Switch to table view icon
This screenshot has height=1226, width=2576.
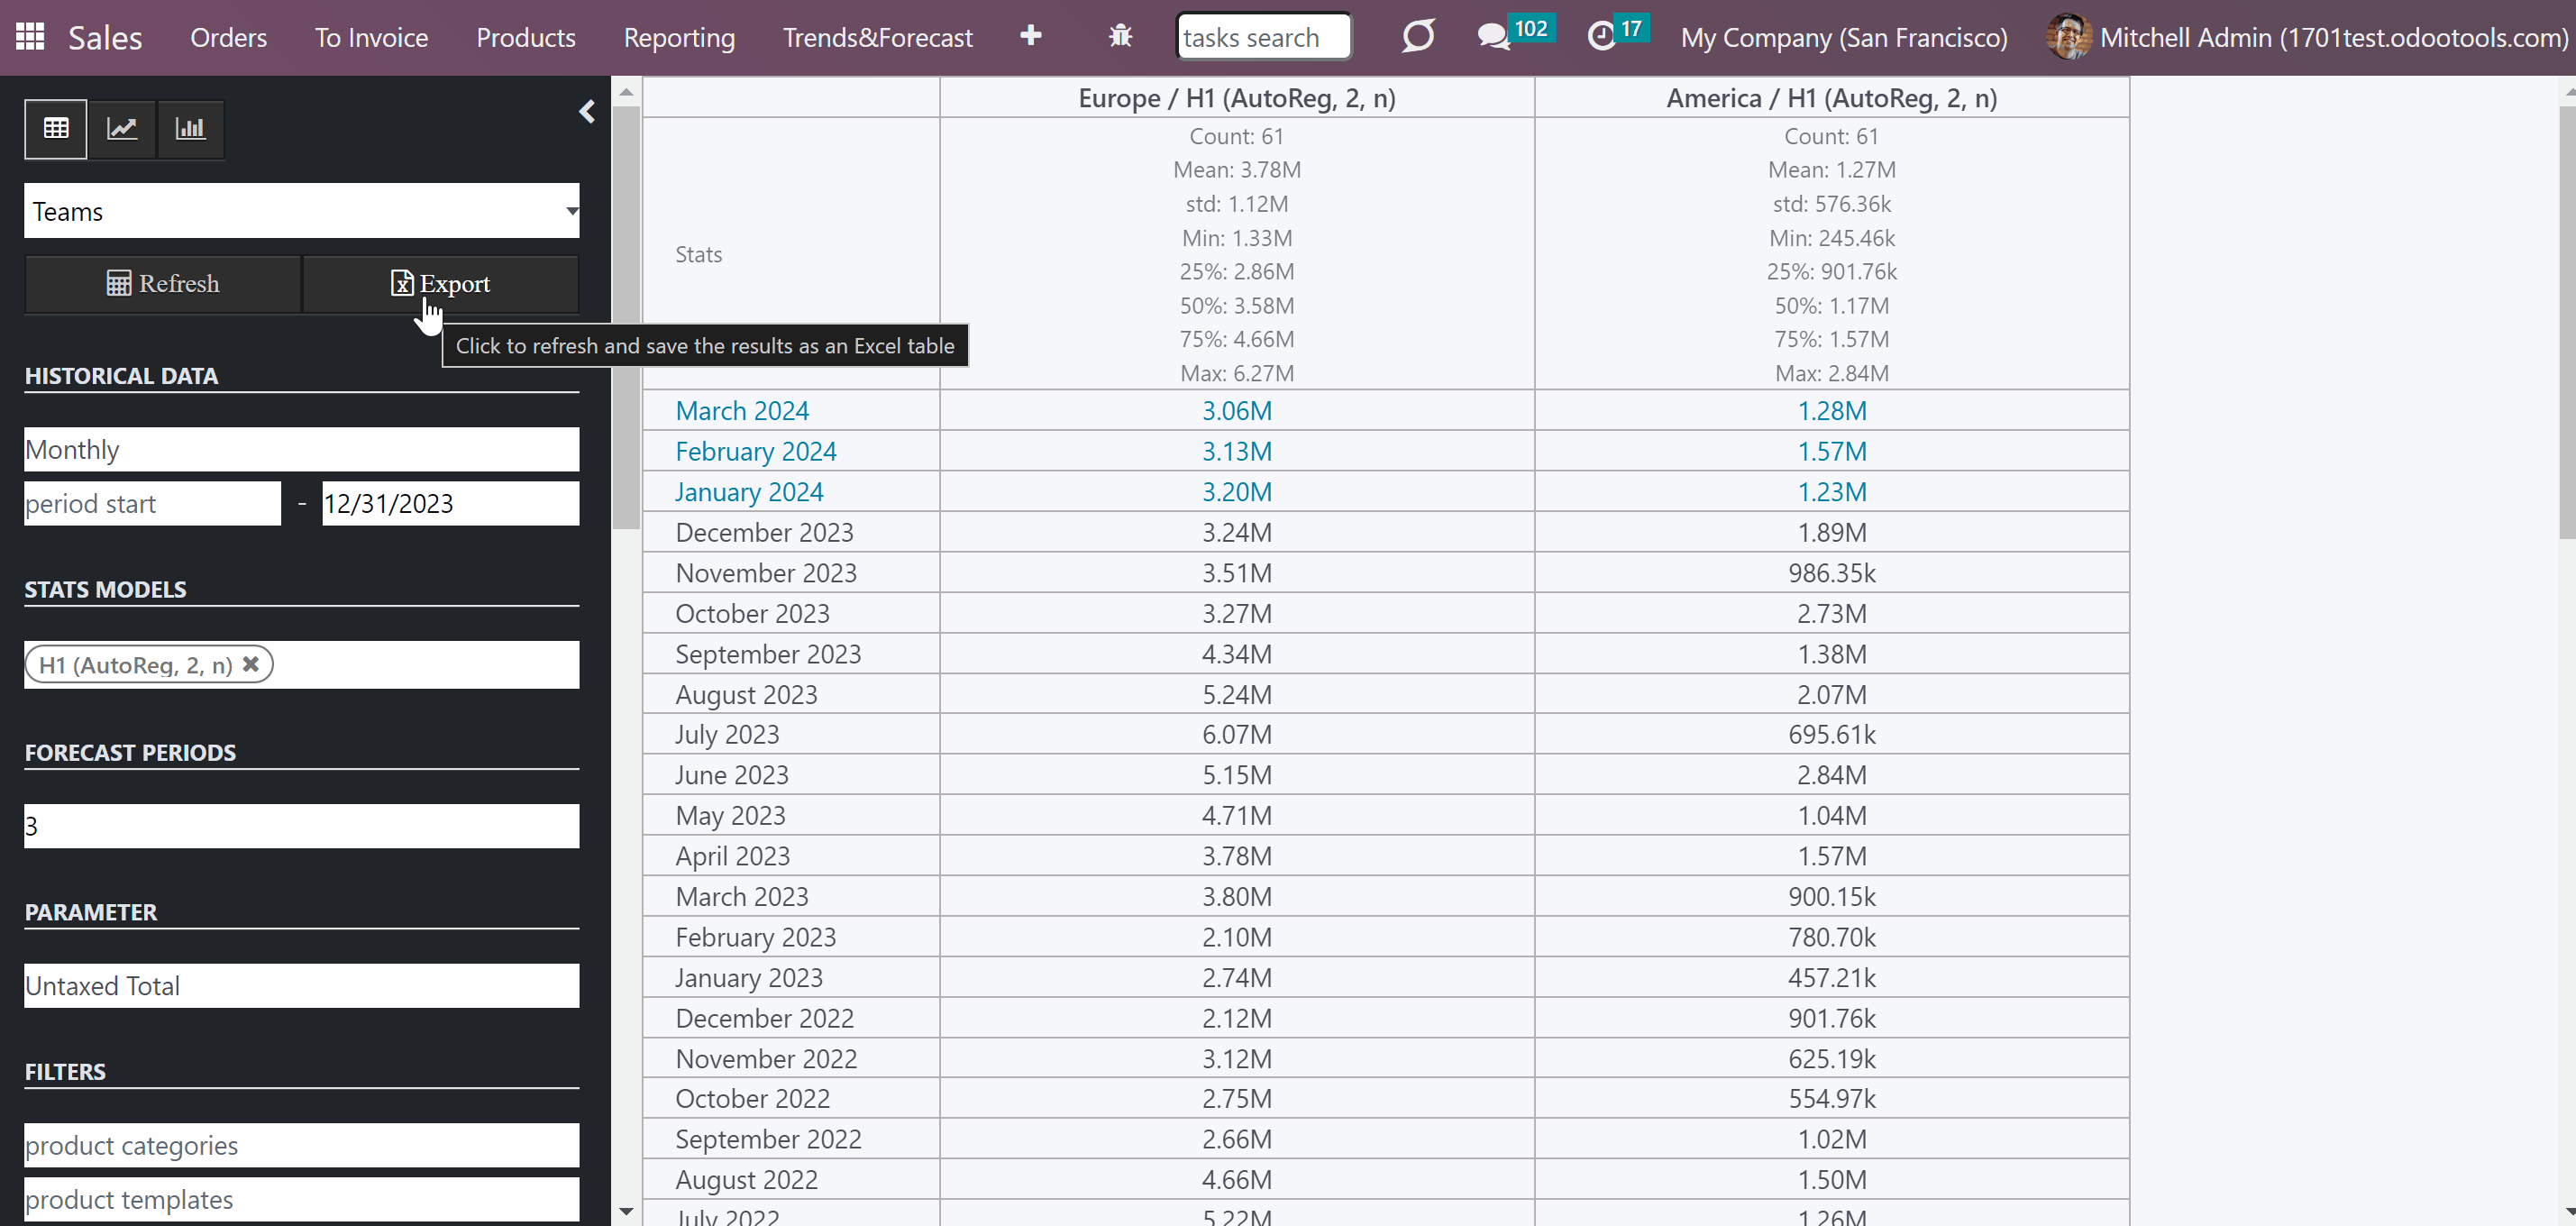coord(56,128)
